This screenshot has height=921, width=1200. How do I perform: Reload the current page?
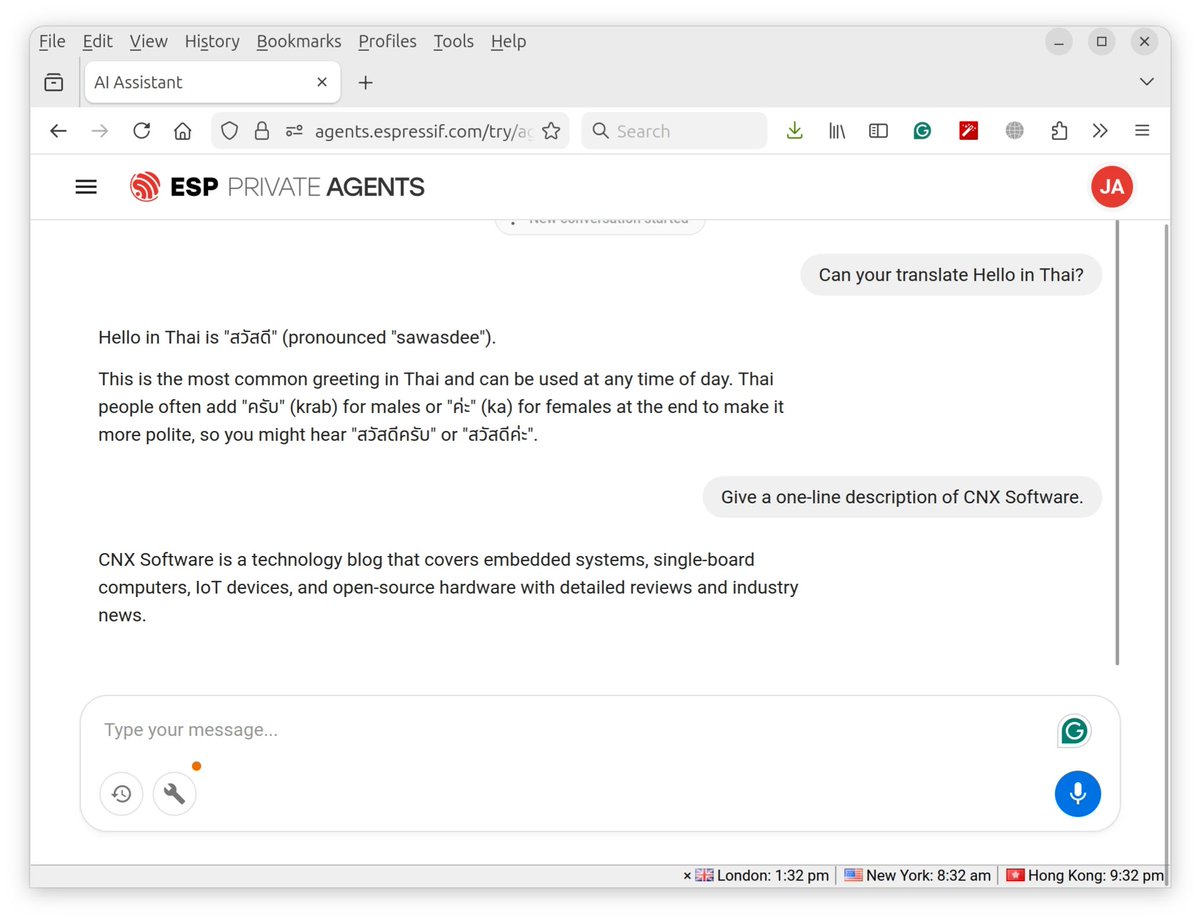click(141, 131)
